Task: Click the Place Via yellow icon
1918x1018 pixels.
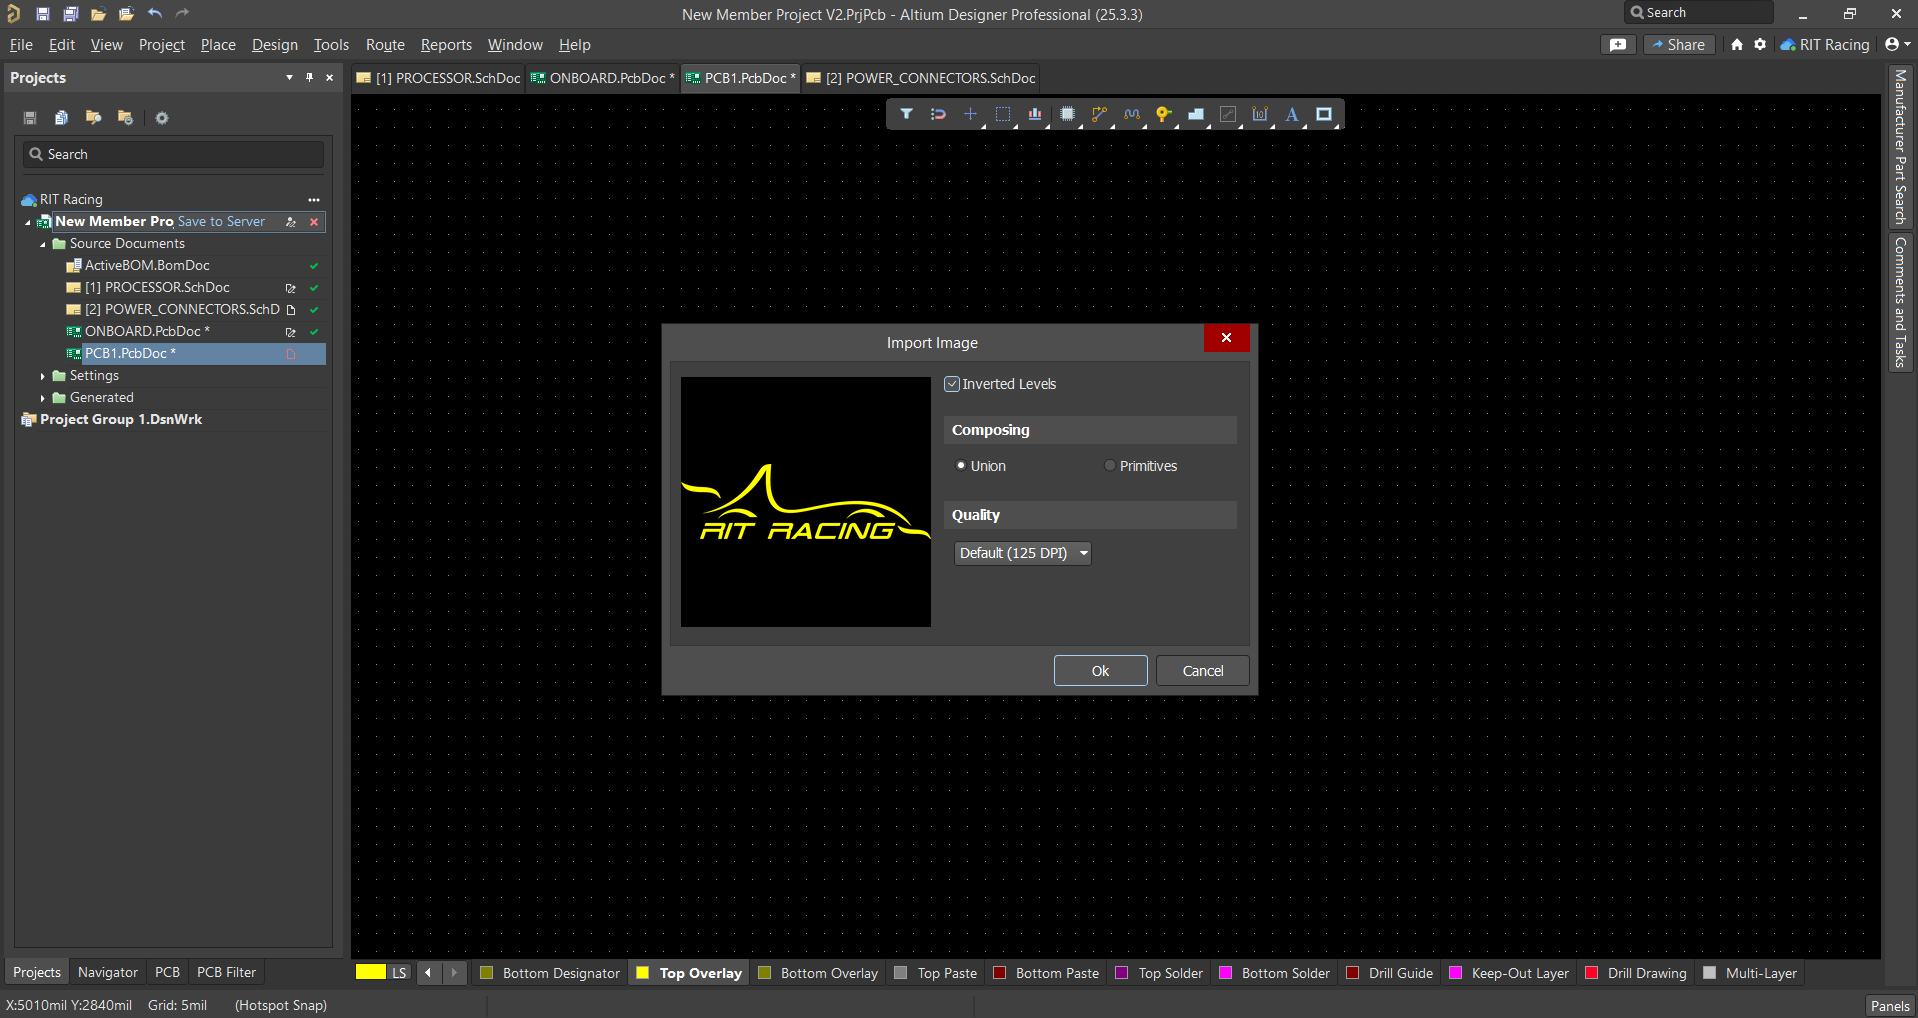Action: (1163, 114)
